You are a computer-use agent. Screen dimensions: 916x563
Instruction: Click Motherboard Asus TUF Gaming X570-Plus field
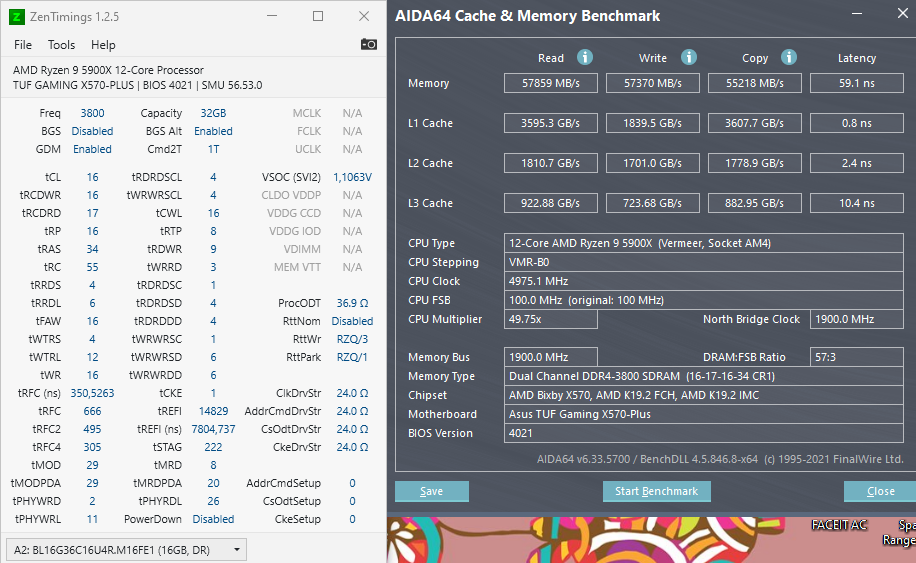pyautogui.click(x=704, y=414)
